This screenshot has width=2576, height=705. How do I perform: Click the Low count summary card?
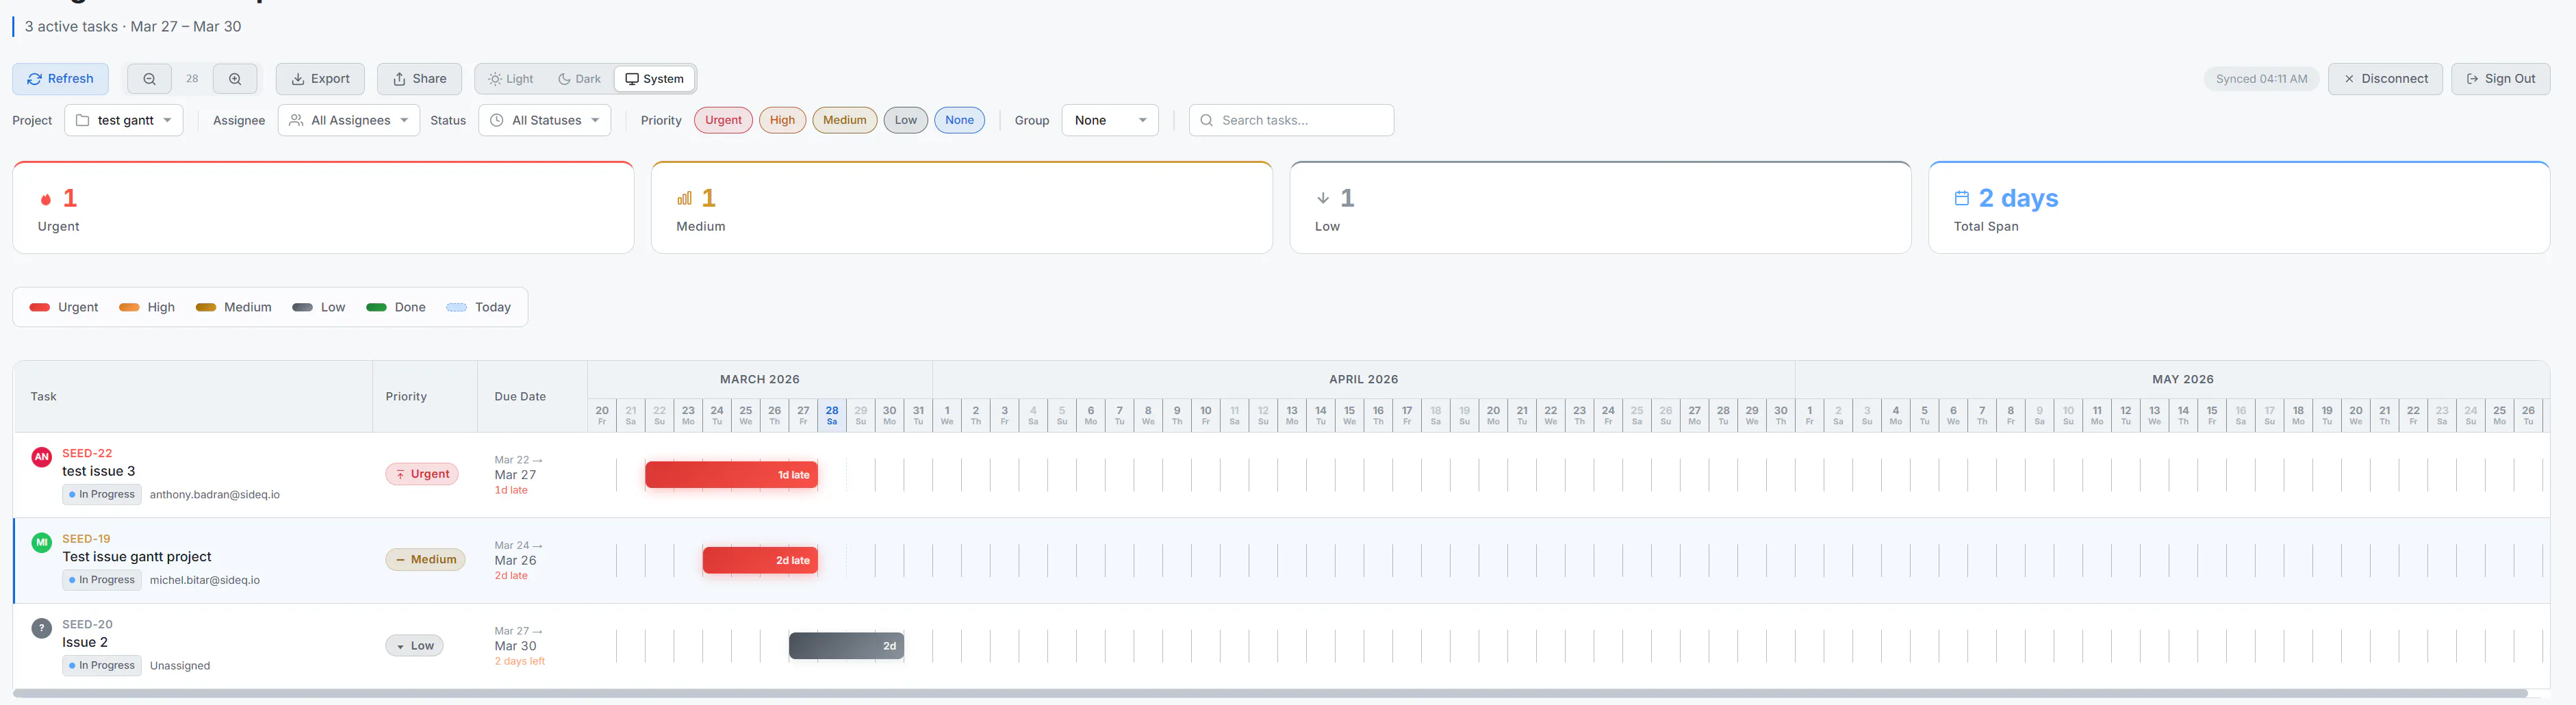click(x=1600, y=207)
